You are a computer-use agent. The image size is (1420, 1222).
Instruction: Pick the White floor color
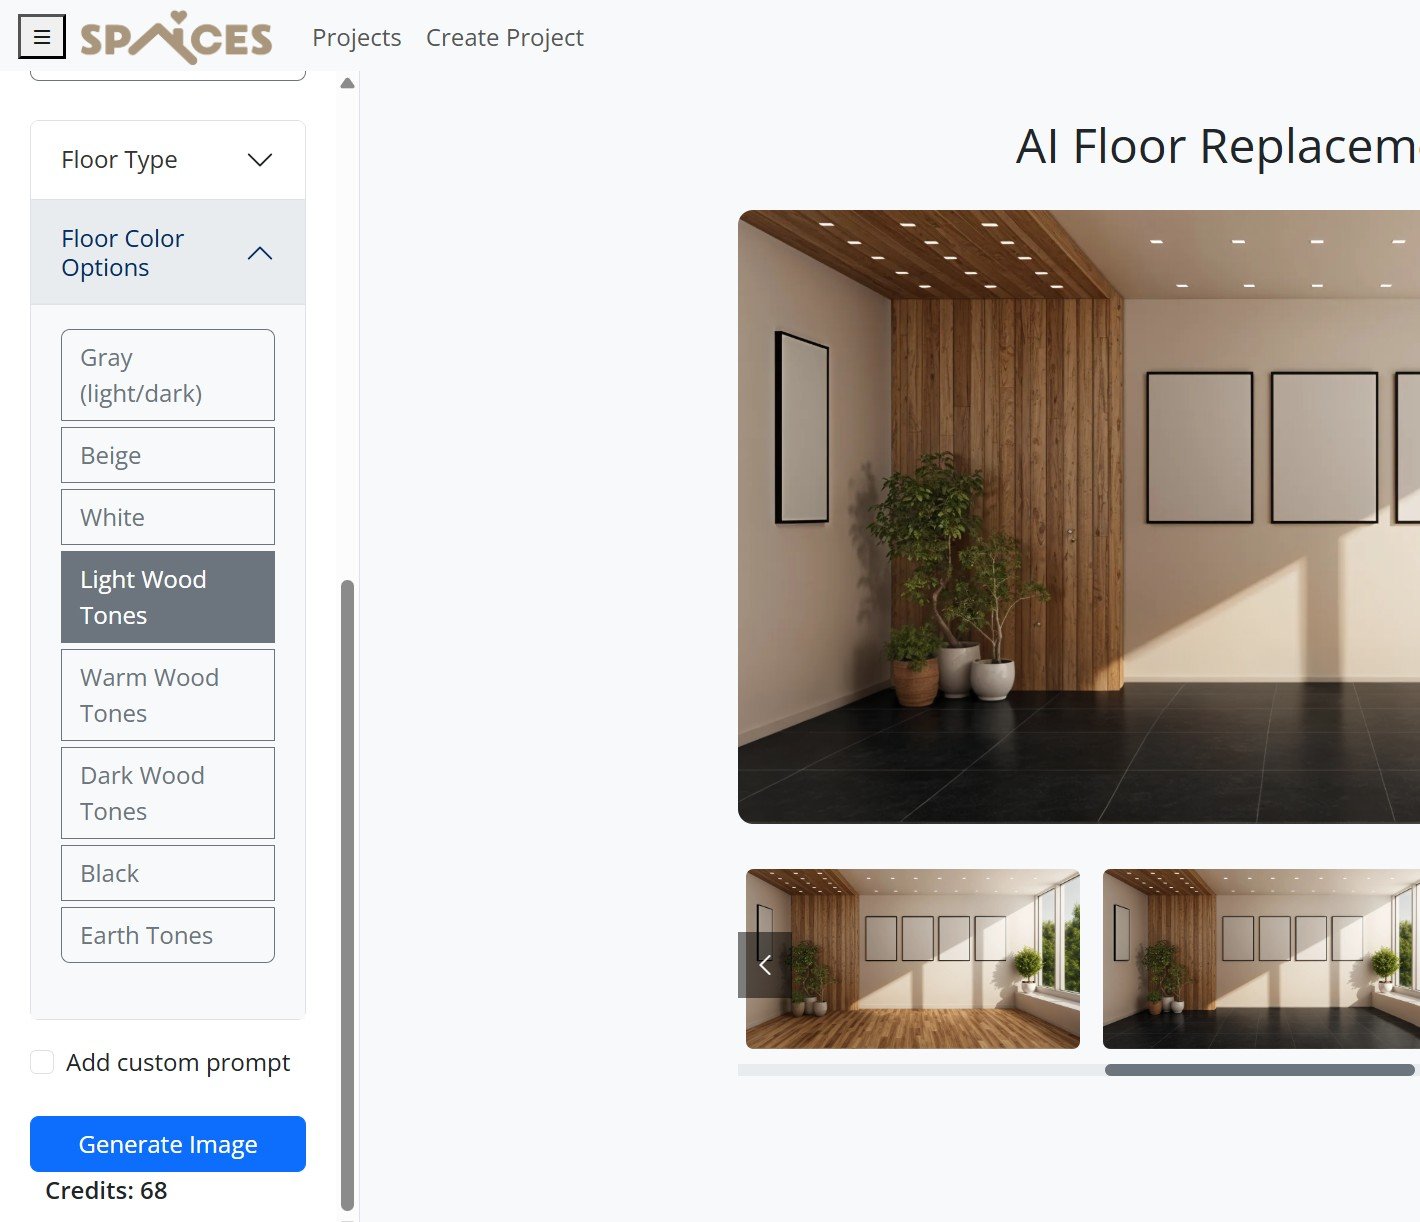168,517
